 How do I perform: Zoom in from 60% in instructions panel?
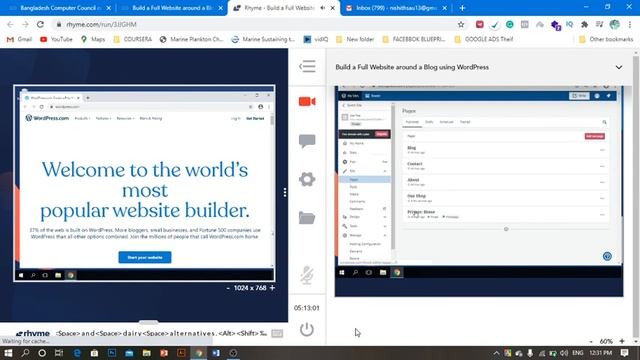click(622, 341)
